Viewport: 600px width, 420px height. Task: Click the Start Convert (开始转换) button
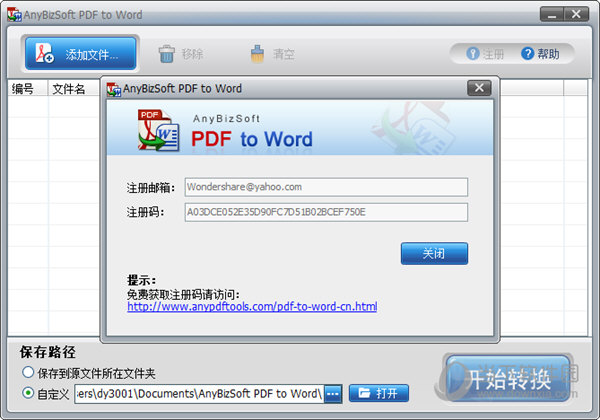tap(509, 378)
